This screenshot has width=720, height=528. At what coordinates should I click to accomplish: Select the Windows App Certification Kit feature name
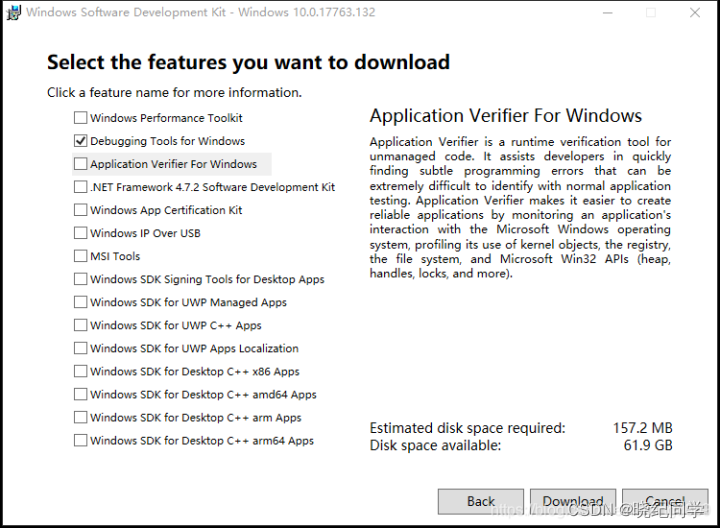(x=166, y=210)
